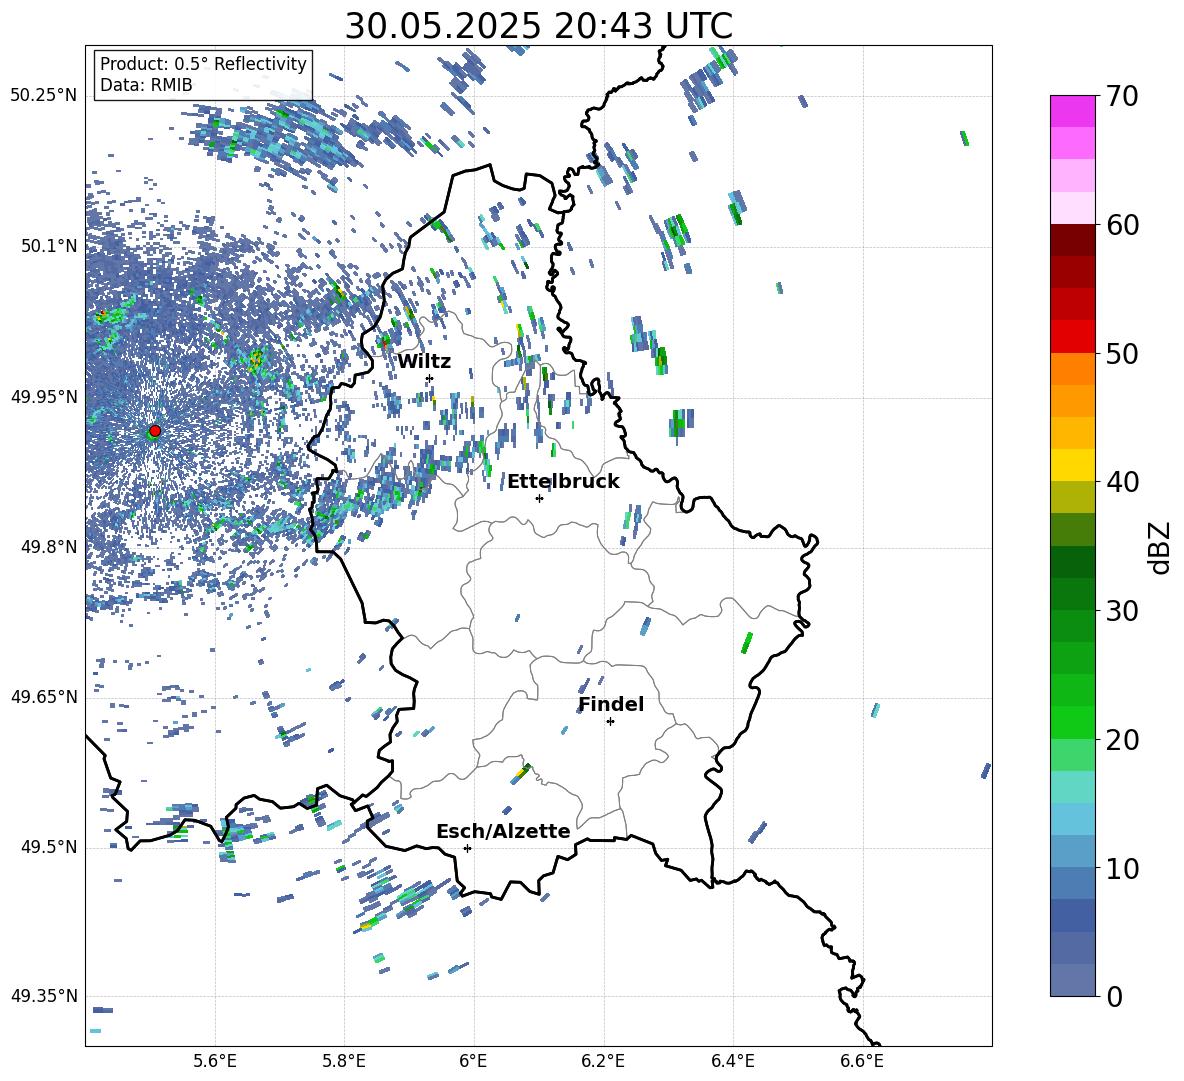Click the Findel location label
Viewport: 1184px width, 1081px height.
point(611,704)
